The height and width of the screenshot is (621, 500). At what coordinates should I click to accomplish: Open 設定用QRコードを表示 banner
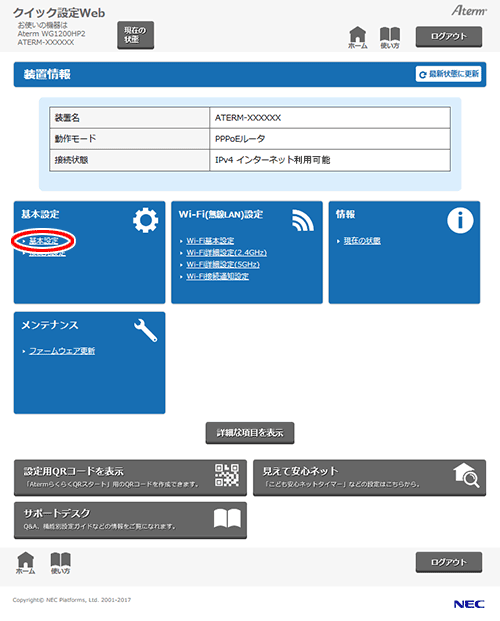(x=130, y=478)
